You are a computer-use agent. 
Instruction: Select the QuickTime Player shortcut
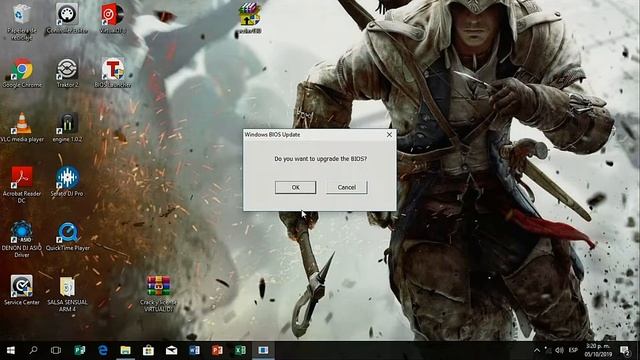pos(68,236)
